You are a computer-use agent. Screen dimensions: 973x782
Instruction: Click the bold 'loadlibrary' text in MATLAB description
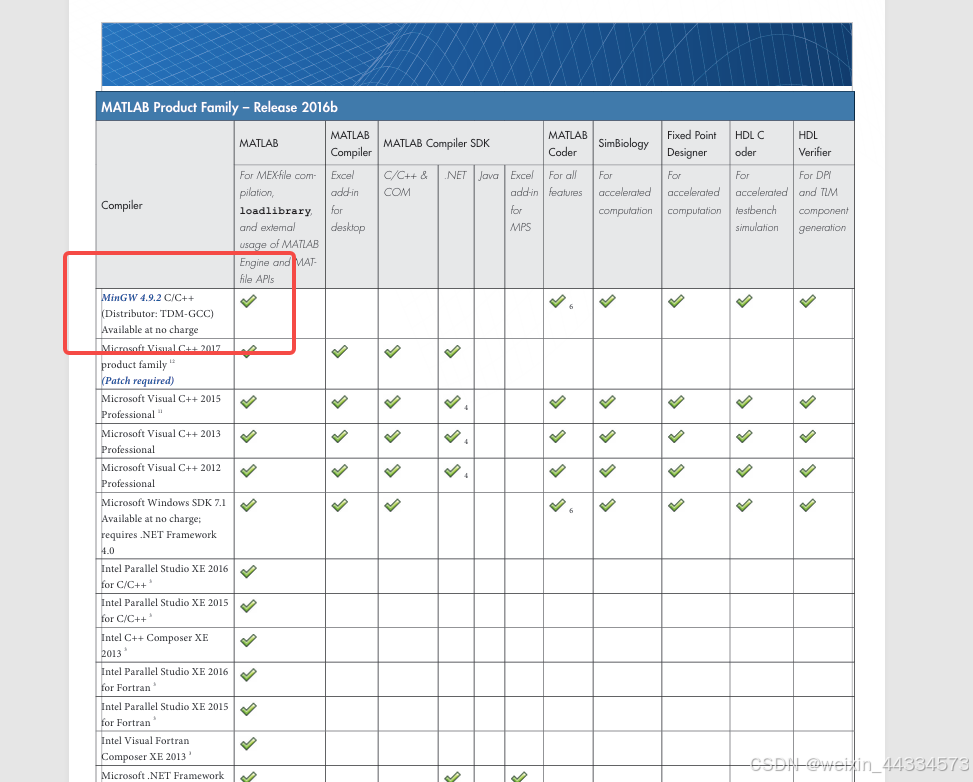[x=275, y=211]
